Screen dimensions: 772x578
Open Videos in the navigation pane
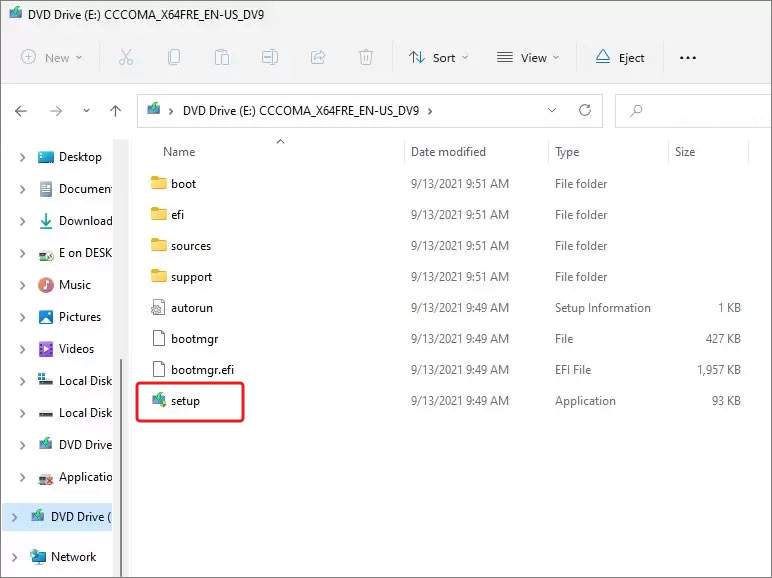coord(66,349)
